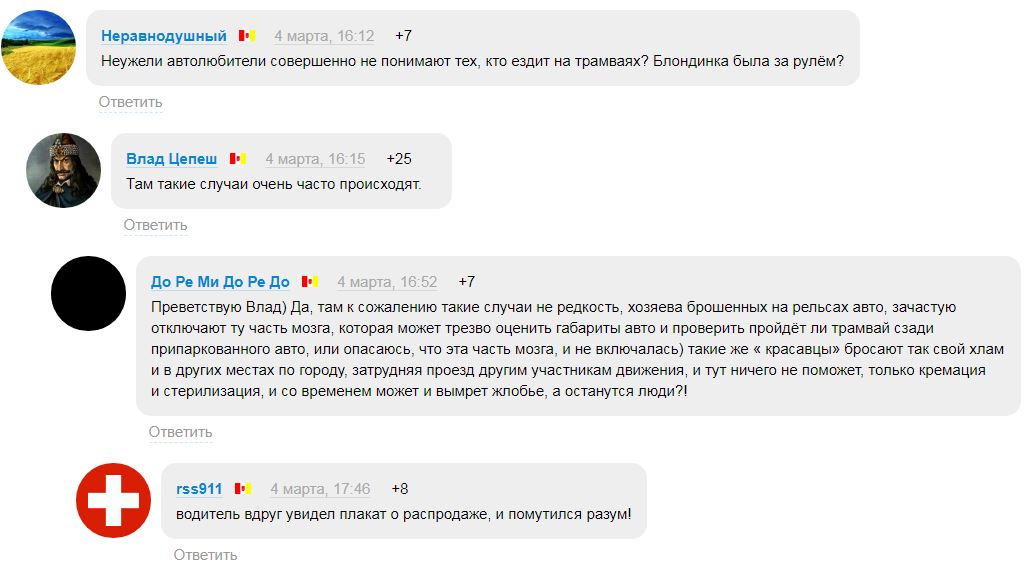The height and width of the screenshot is (565, 1033).
Task: Reply to the rss911 comment
Action: [205, 554]
